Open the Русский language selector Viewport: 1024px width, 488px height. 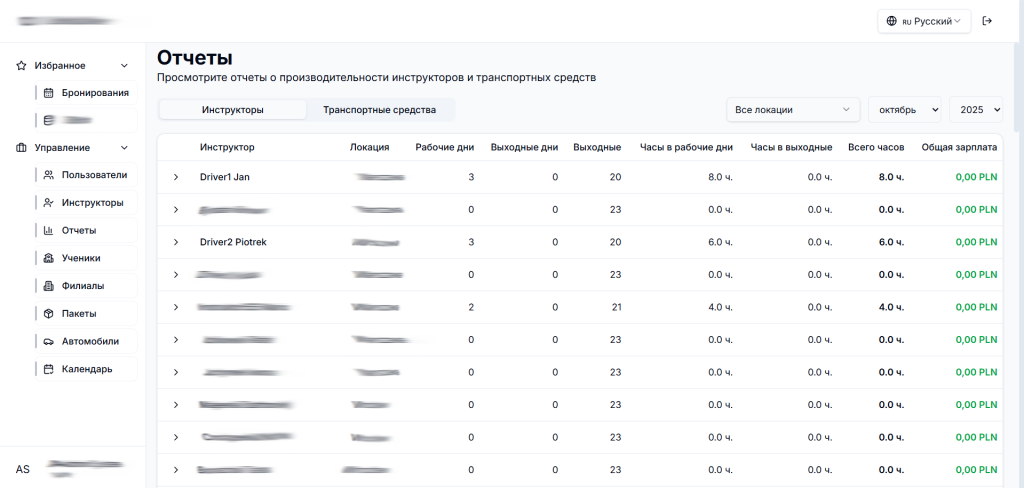click(924, 21)
